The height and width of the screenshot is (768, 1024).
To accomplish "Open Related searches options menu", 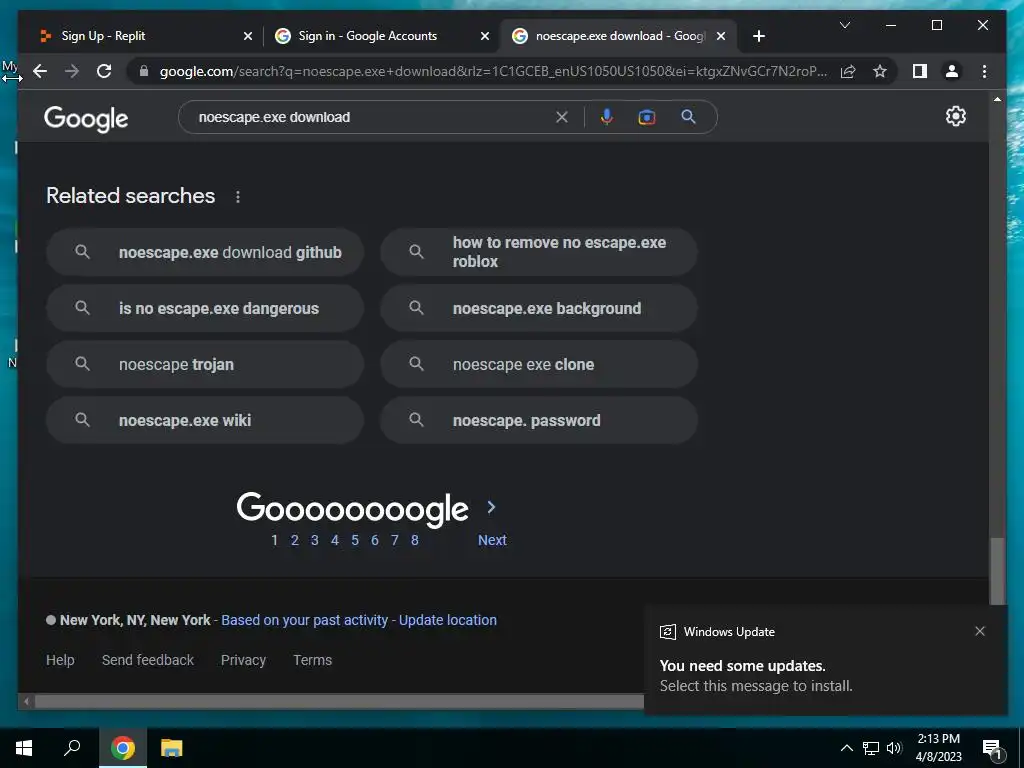I will pos(238,197).
